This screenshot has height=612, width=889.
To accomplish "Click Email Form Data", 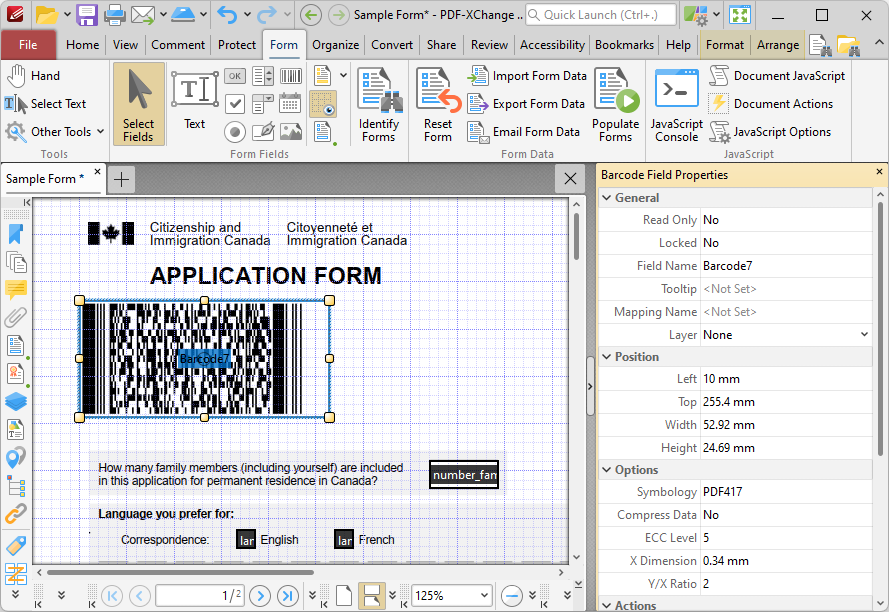I will coord(524,132).
